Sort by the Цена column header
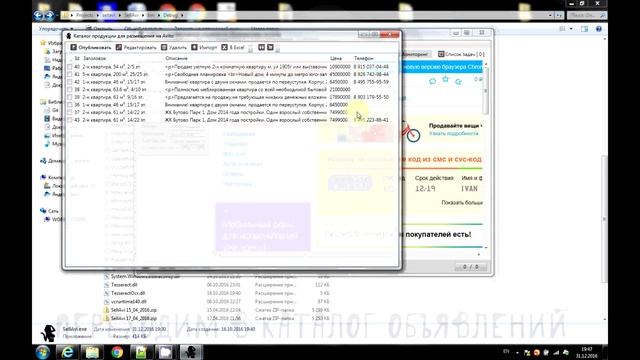Viewport: 640px width, 360px height. [x=336, y=58]
